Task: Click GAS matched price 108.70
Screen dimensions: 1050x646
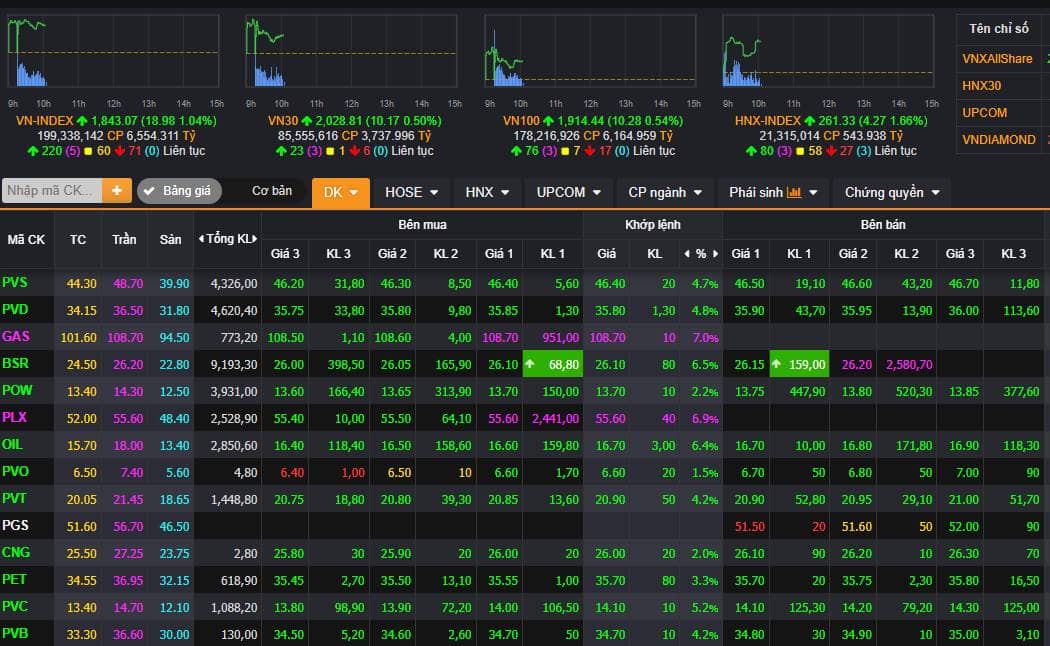Action: tap(607, 337)
